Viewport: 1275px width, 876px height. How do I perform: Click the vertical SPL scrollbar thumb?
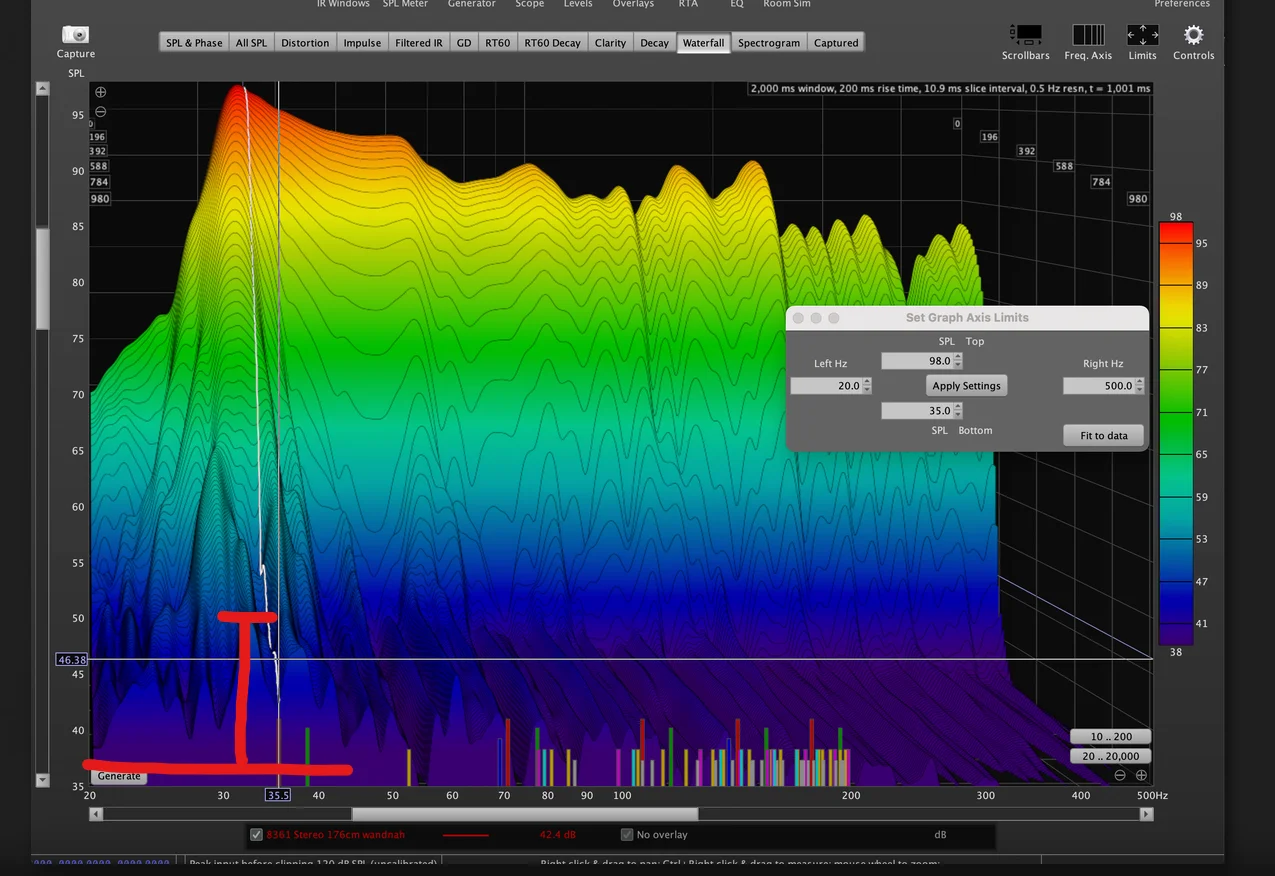(x=42, y=278)
